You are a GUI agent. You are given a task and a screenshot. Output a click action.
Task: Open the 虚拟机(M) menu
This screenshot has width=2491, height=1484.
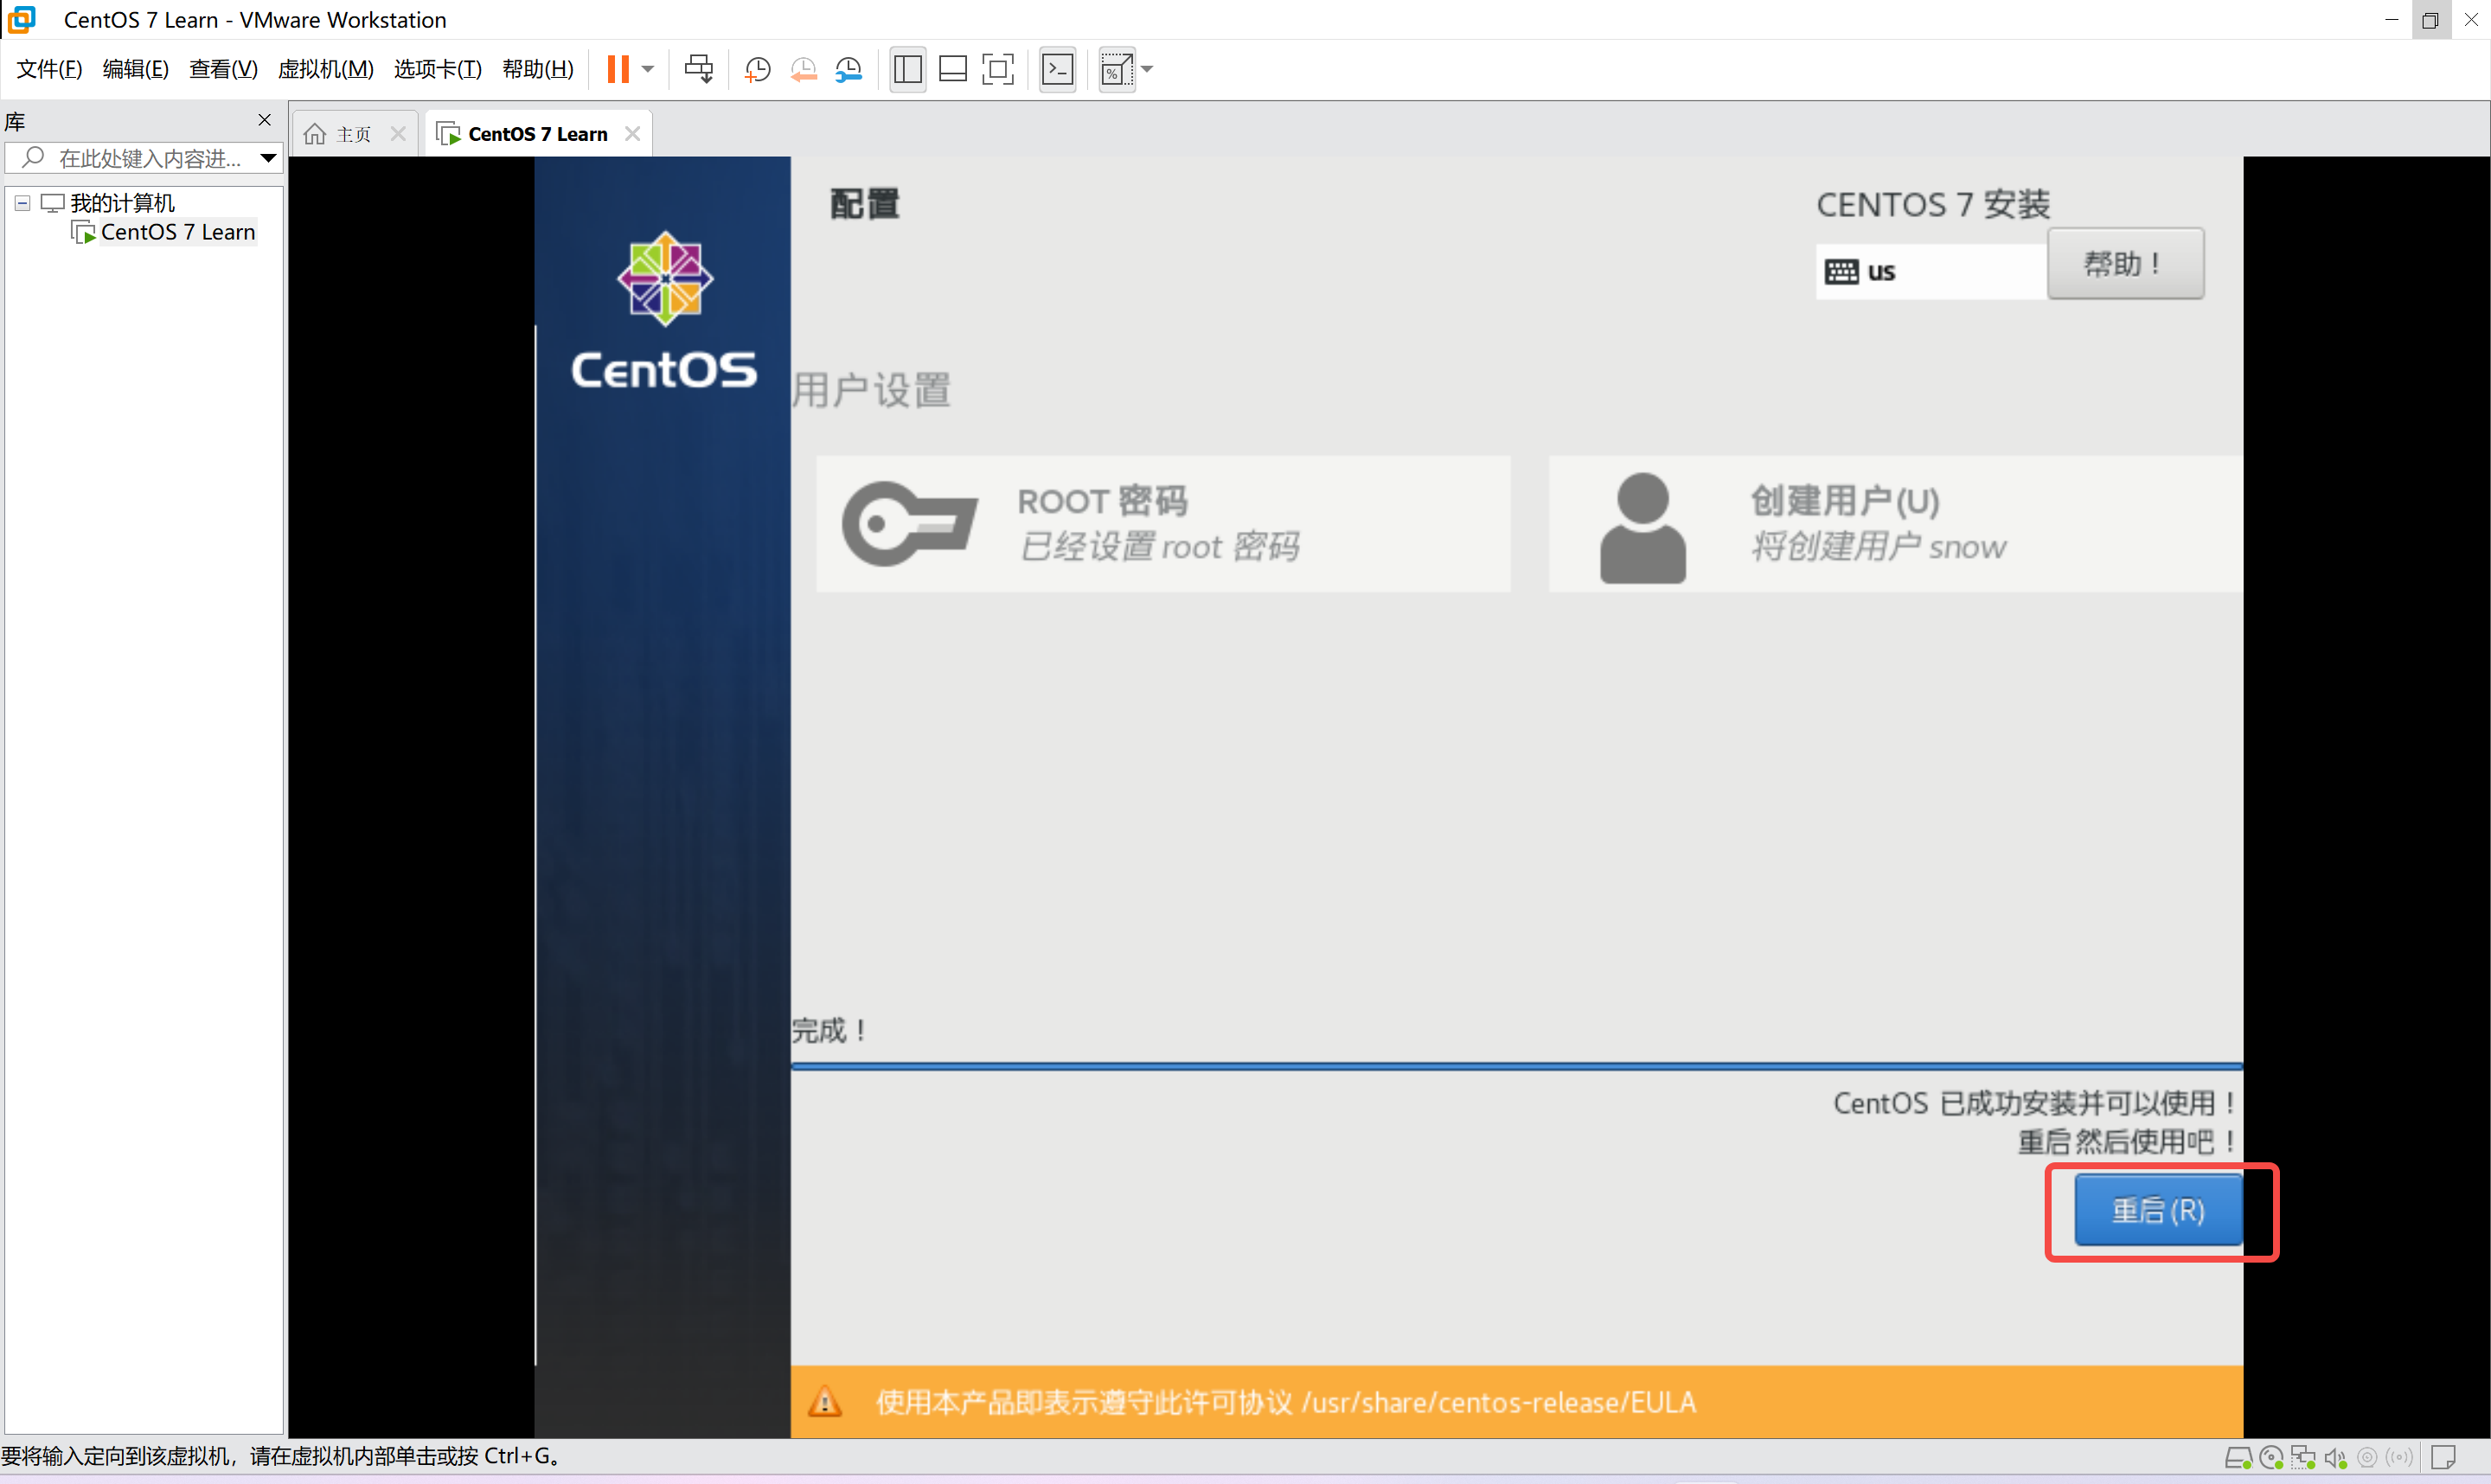click(325, 69)
